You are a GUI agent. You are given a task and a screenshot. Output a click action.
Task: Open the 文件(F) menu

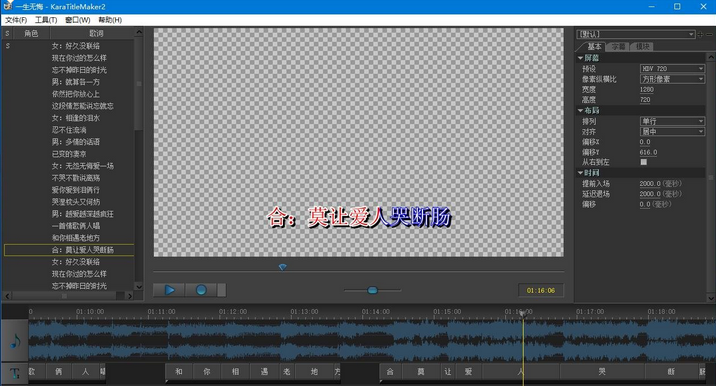coord(16,20)
